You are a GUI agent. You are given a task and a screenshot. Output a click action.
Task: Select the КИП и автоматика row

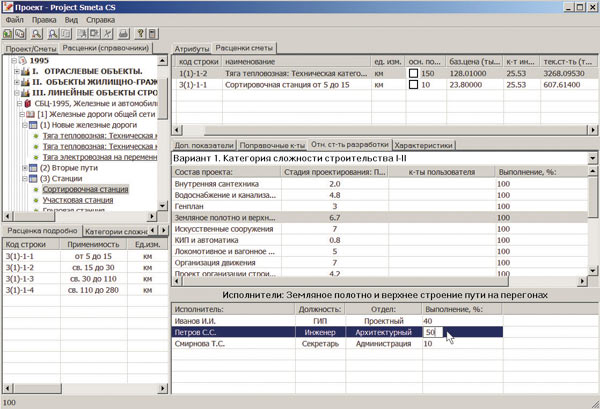tap(380, 240)
